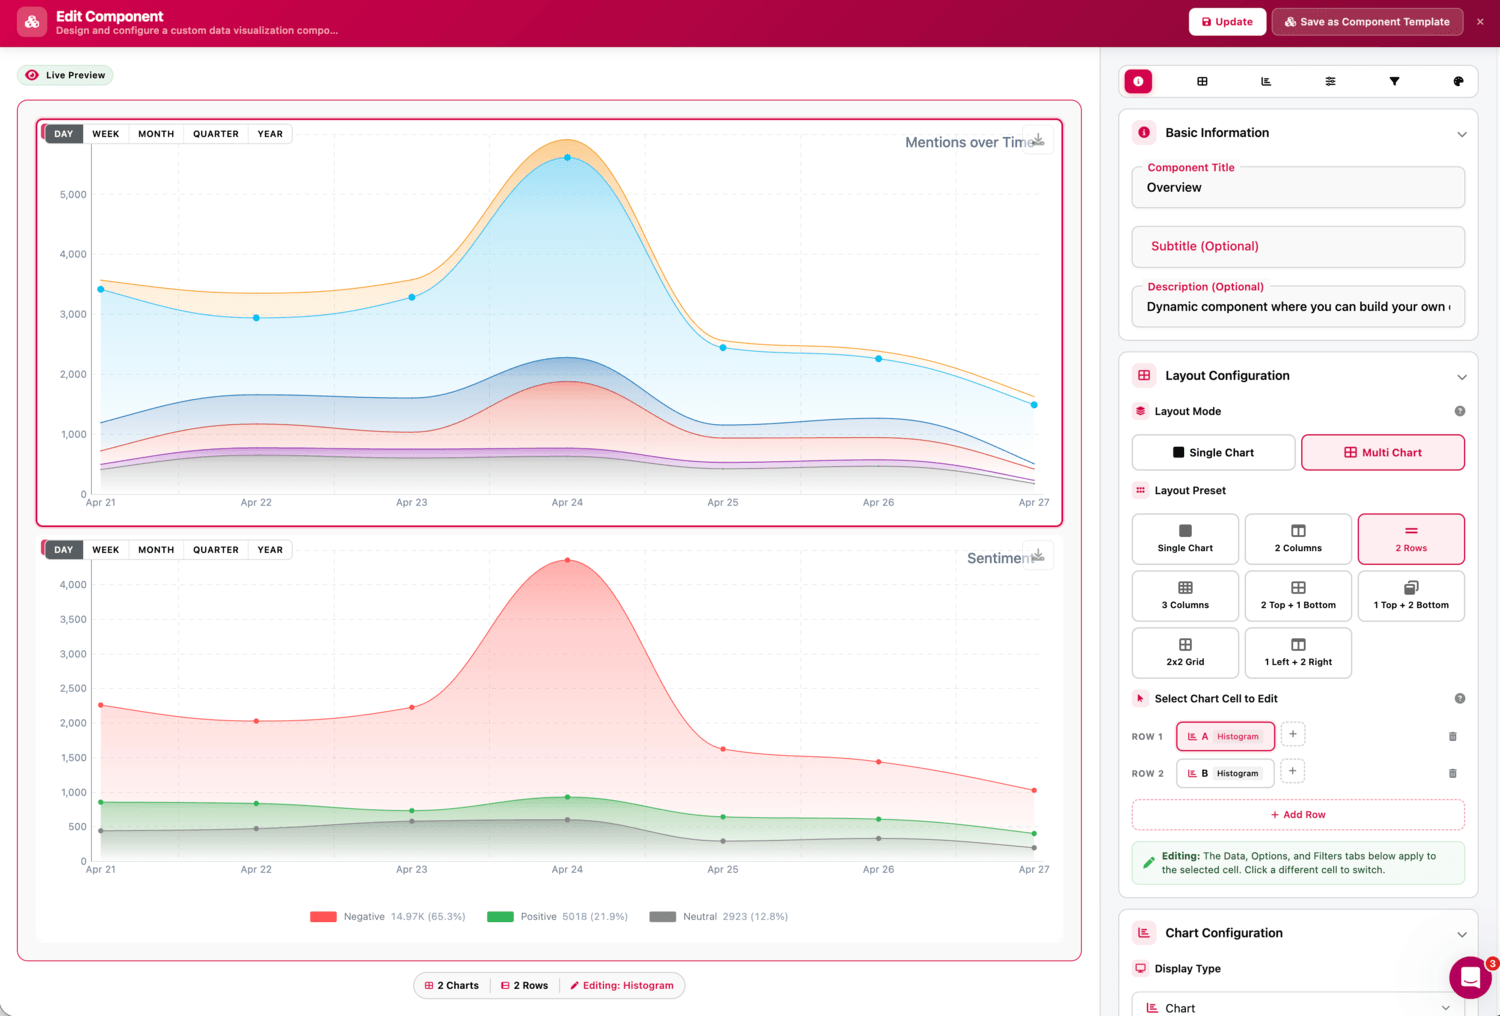Switch Sentiment chart to MONTH view
This screenshot has width=1500, height=1016.
pos(156,550)
